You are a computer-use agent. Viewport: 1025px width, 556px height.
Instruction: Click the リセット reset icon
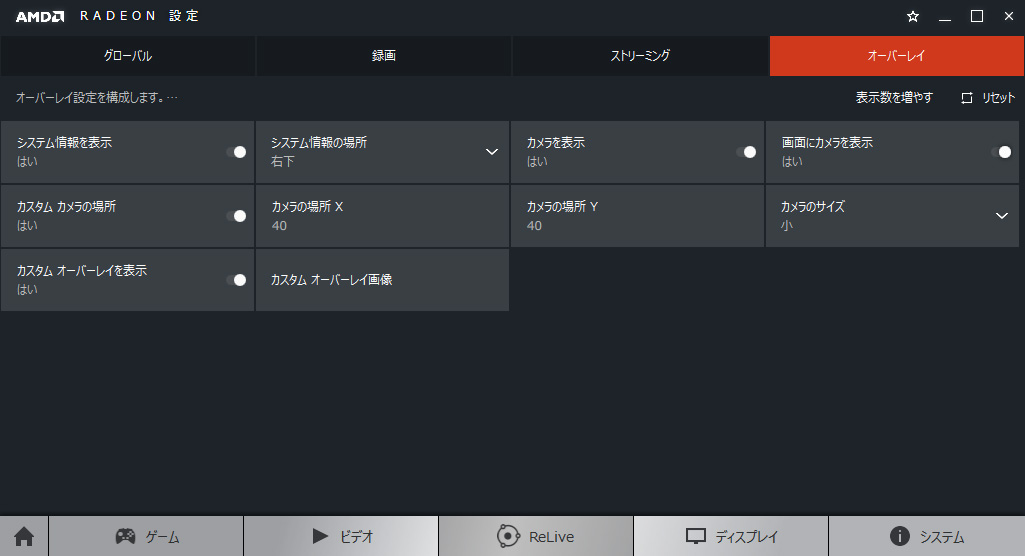tap(967, 98)
